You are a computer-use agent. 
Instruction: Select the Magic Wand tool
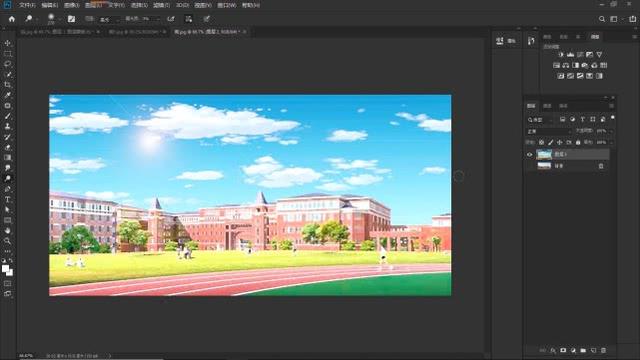tap(7, 75)
